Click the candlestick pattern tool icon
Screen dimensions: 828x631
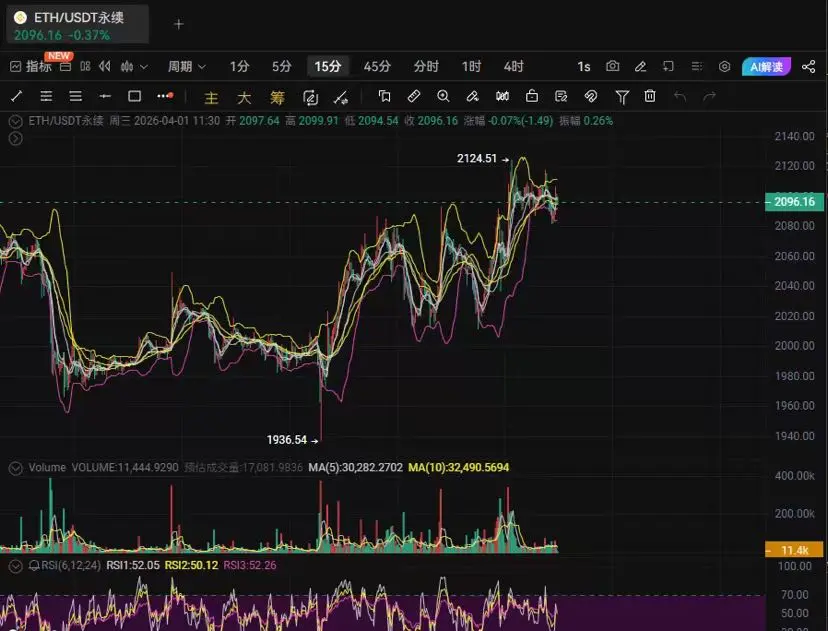[502, 96]
